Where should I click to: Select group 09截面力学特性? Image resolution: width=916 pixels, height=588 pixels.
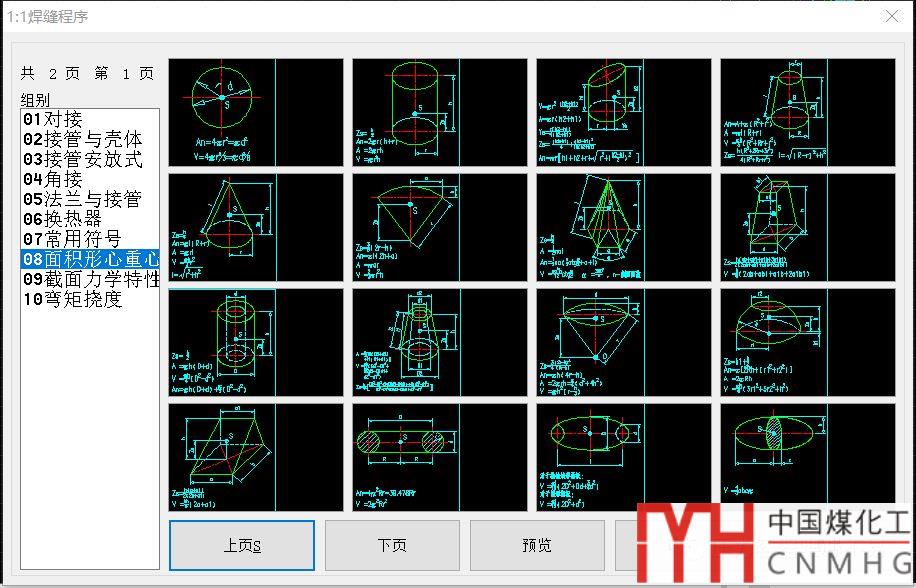pyautogui.click(x=90, y=279)
